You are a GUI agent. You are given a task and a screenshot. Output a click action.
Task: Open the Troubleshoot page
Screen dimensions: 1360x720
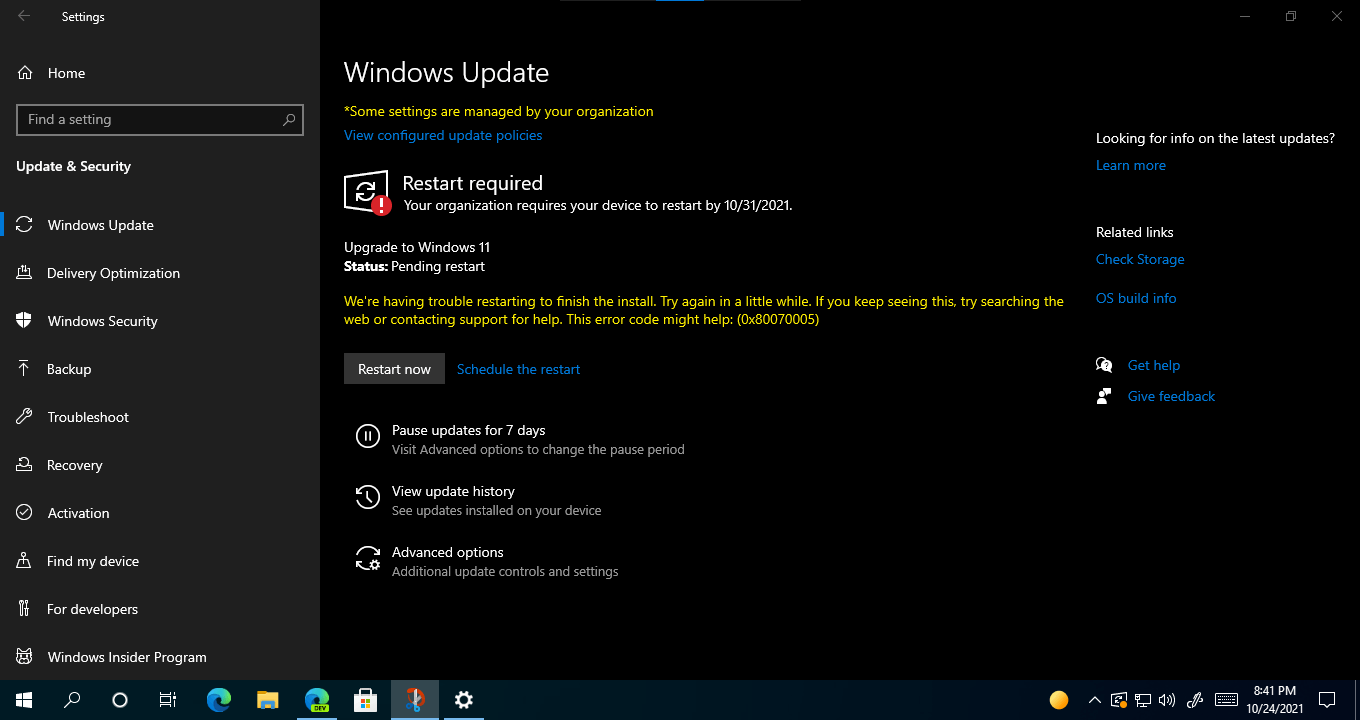160,417
